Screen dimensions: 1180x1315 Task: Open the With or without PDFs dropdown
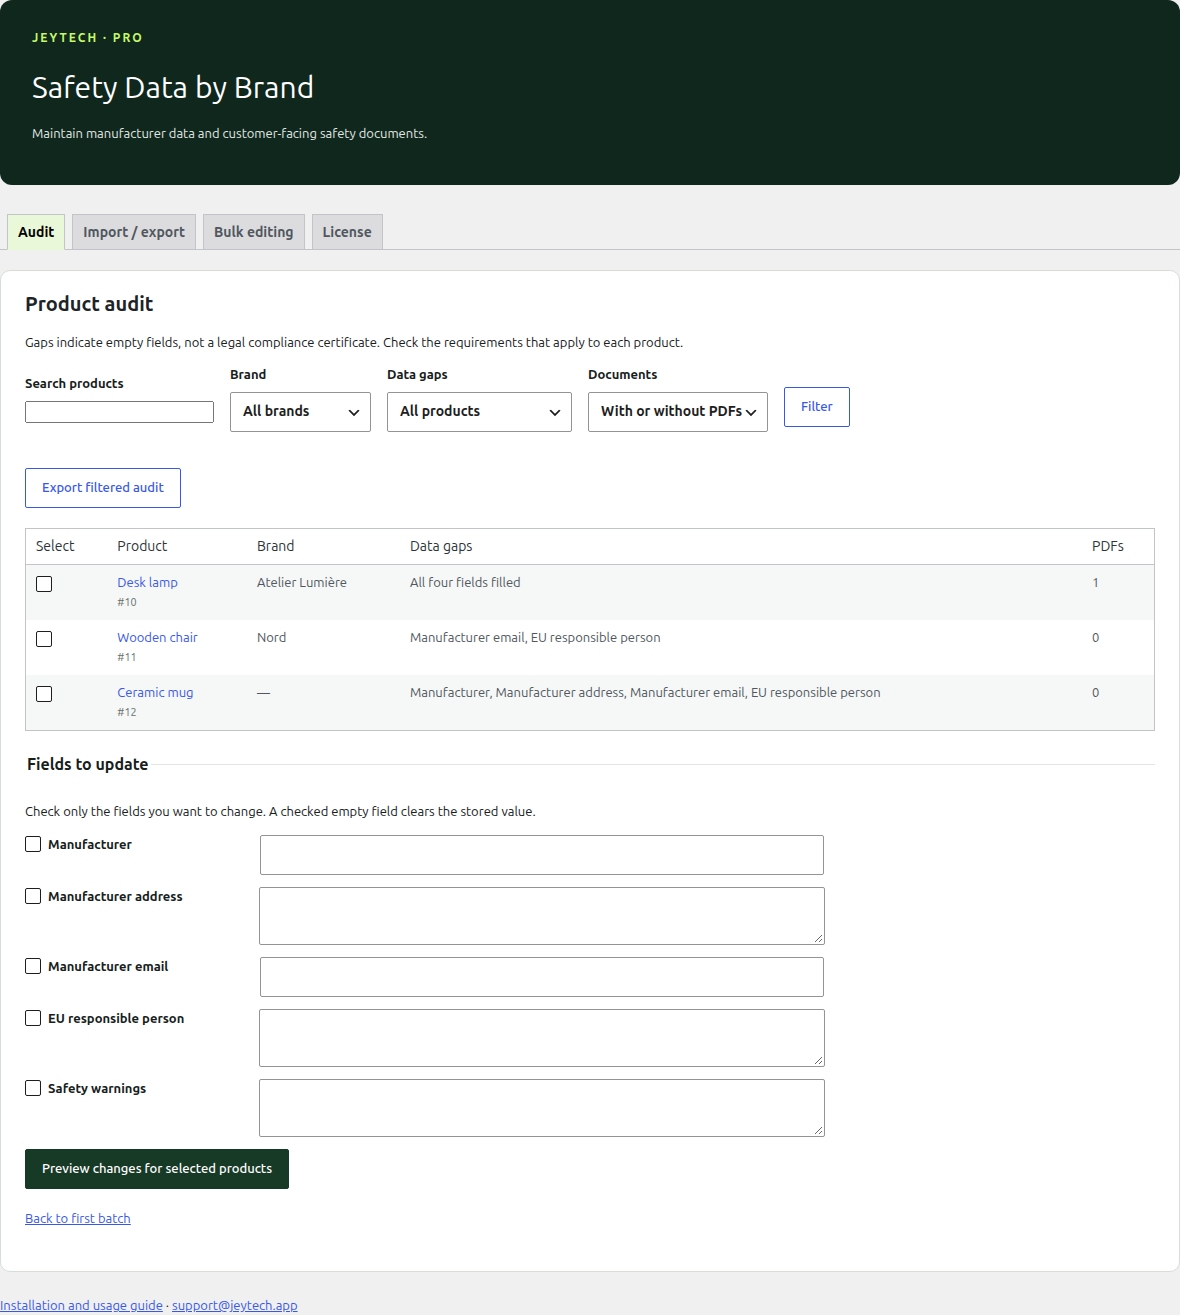tap(678, 412)
